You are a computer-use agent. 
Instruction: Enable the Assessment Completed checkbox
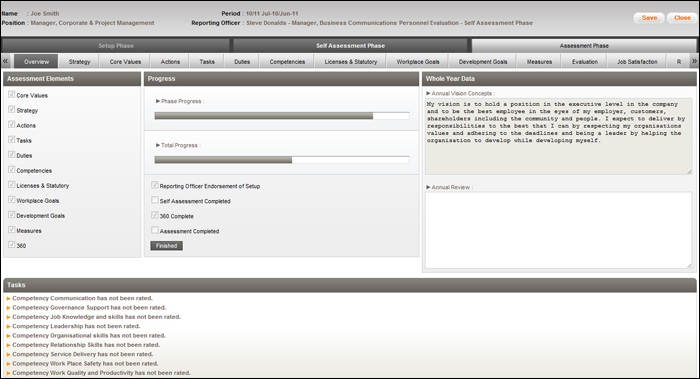pos(155,230)
